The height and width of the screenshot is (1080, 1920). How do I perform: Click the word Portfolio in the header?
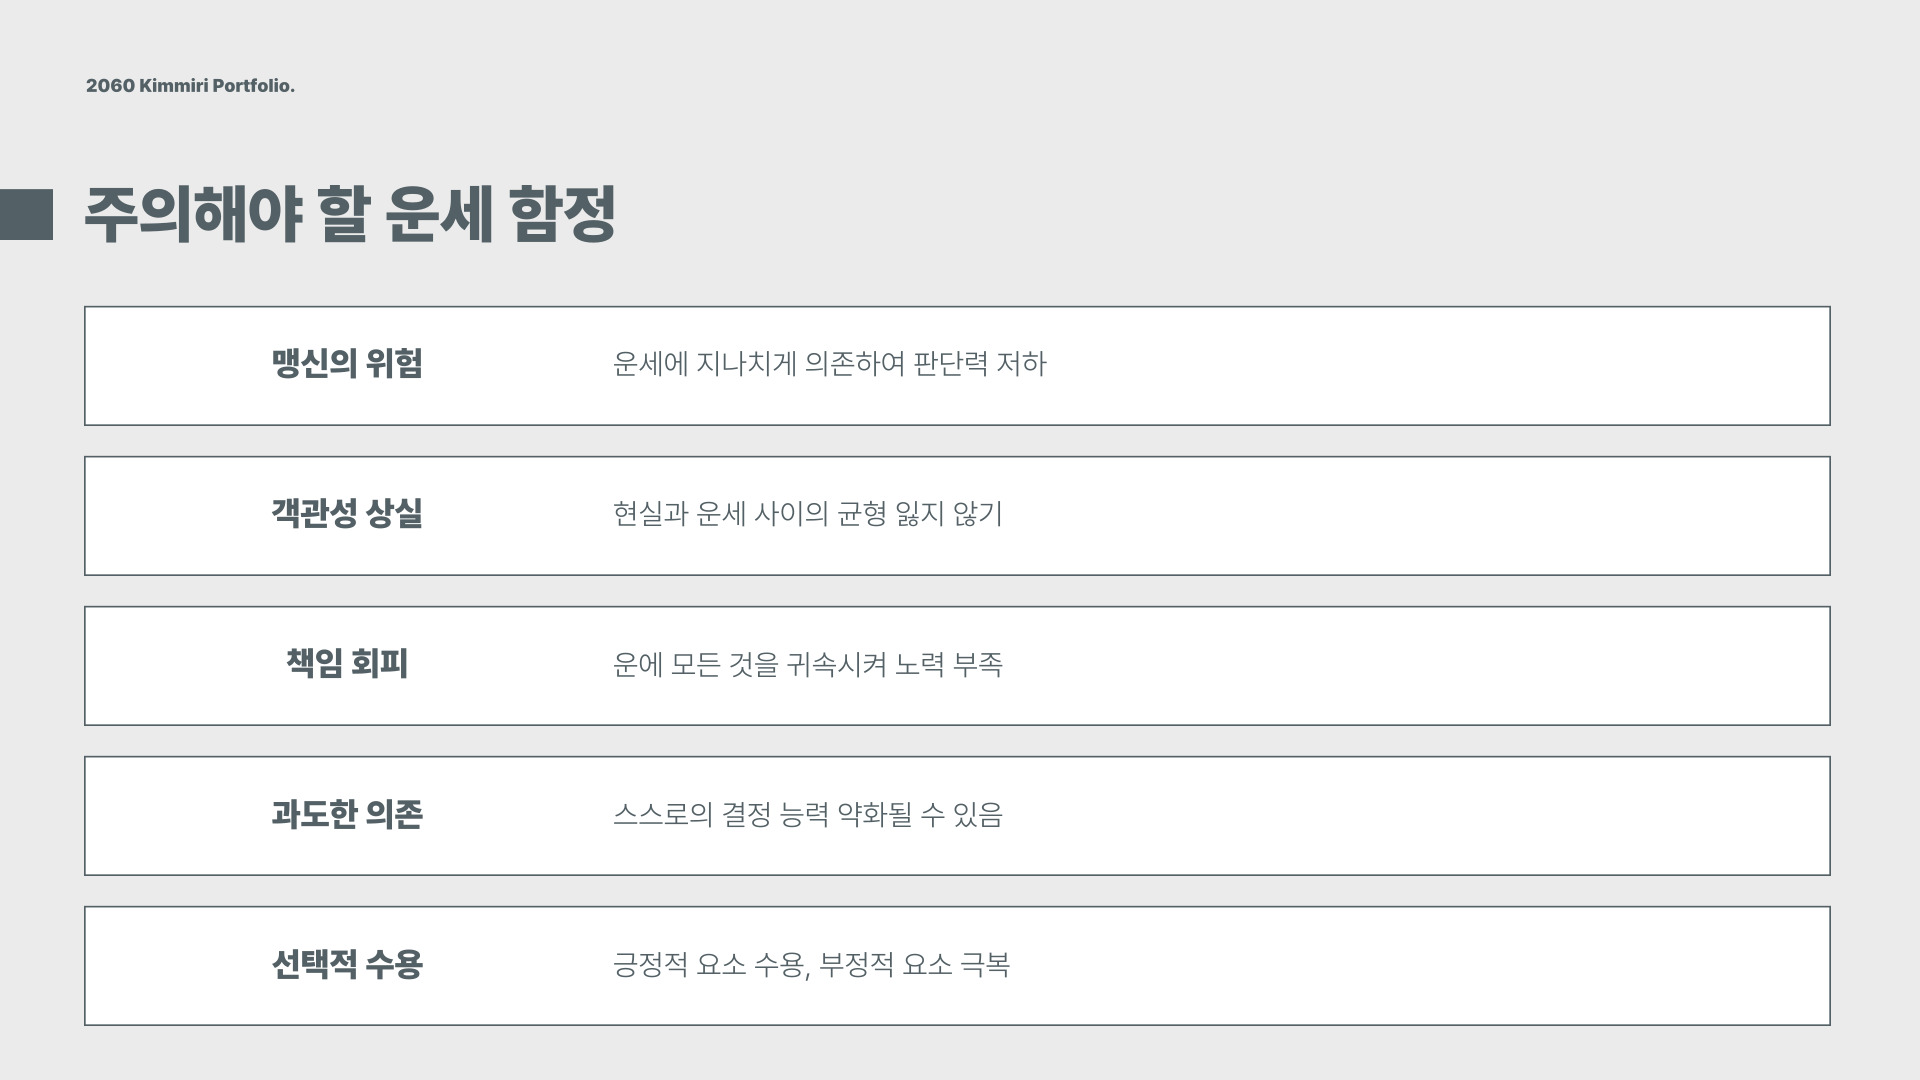click(x=253, y=86)
